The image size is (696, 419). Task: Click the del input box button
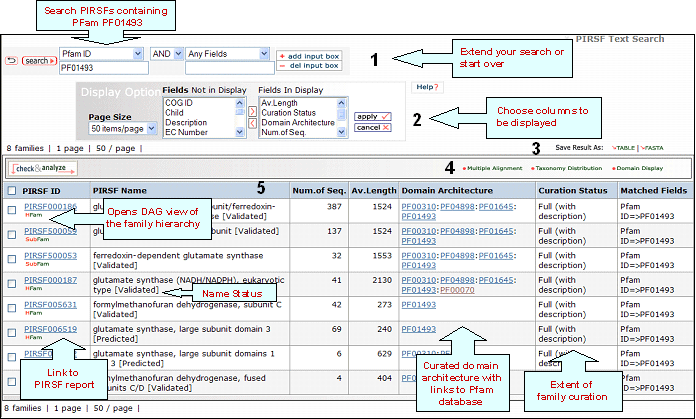click(309, 67)
